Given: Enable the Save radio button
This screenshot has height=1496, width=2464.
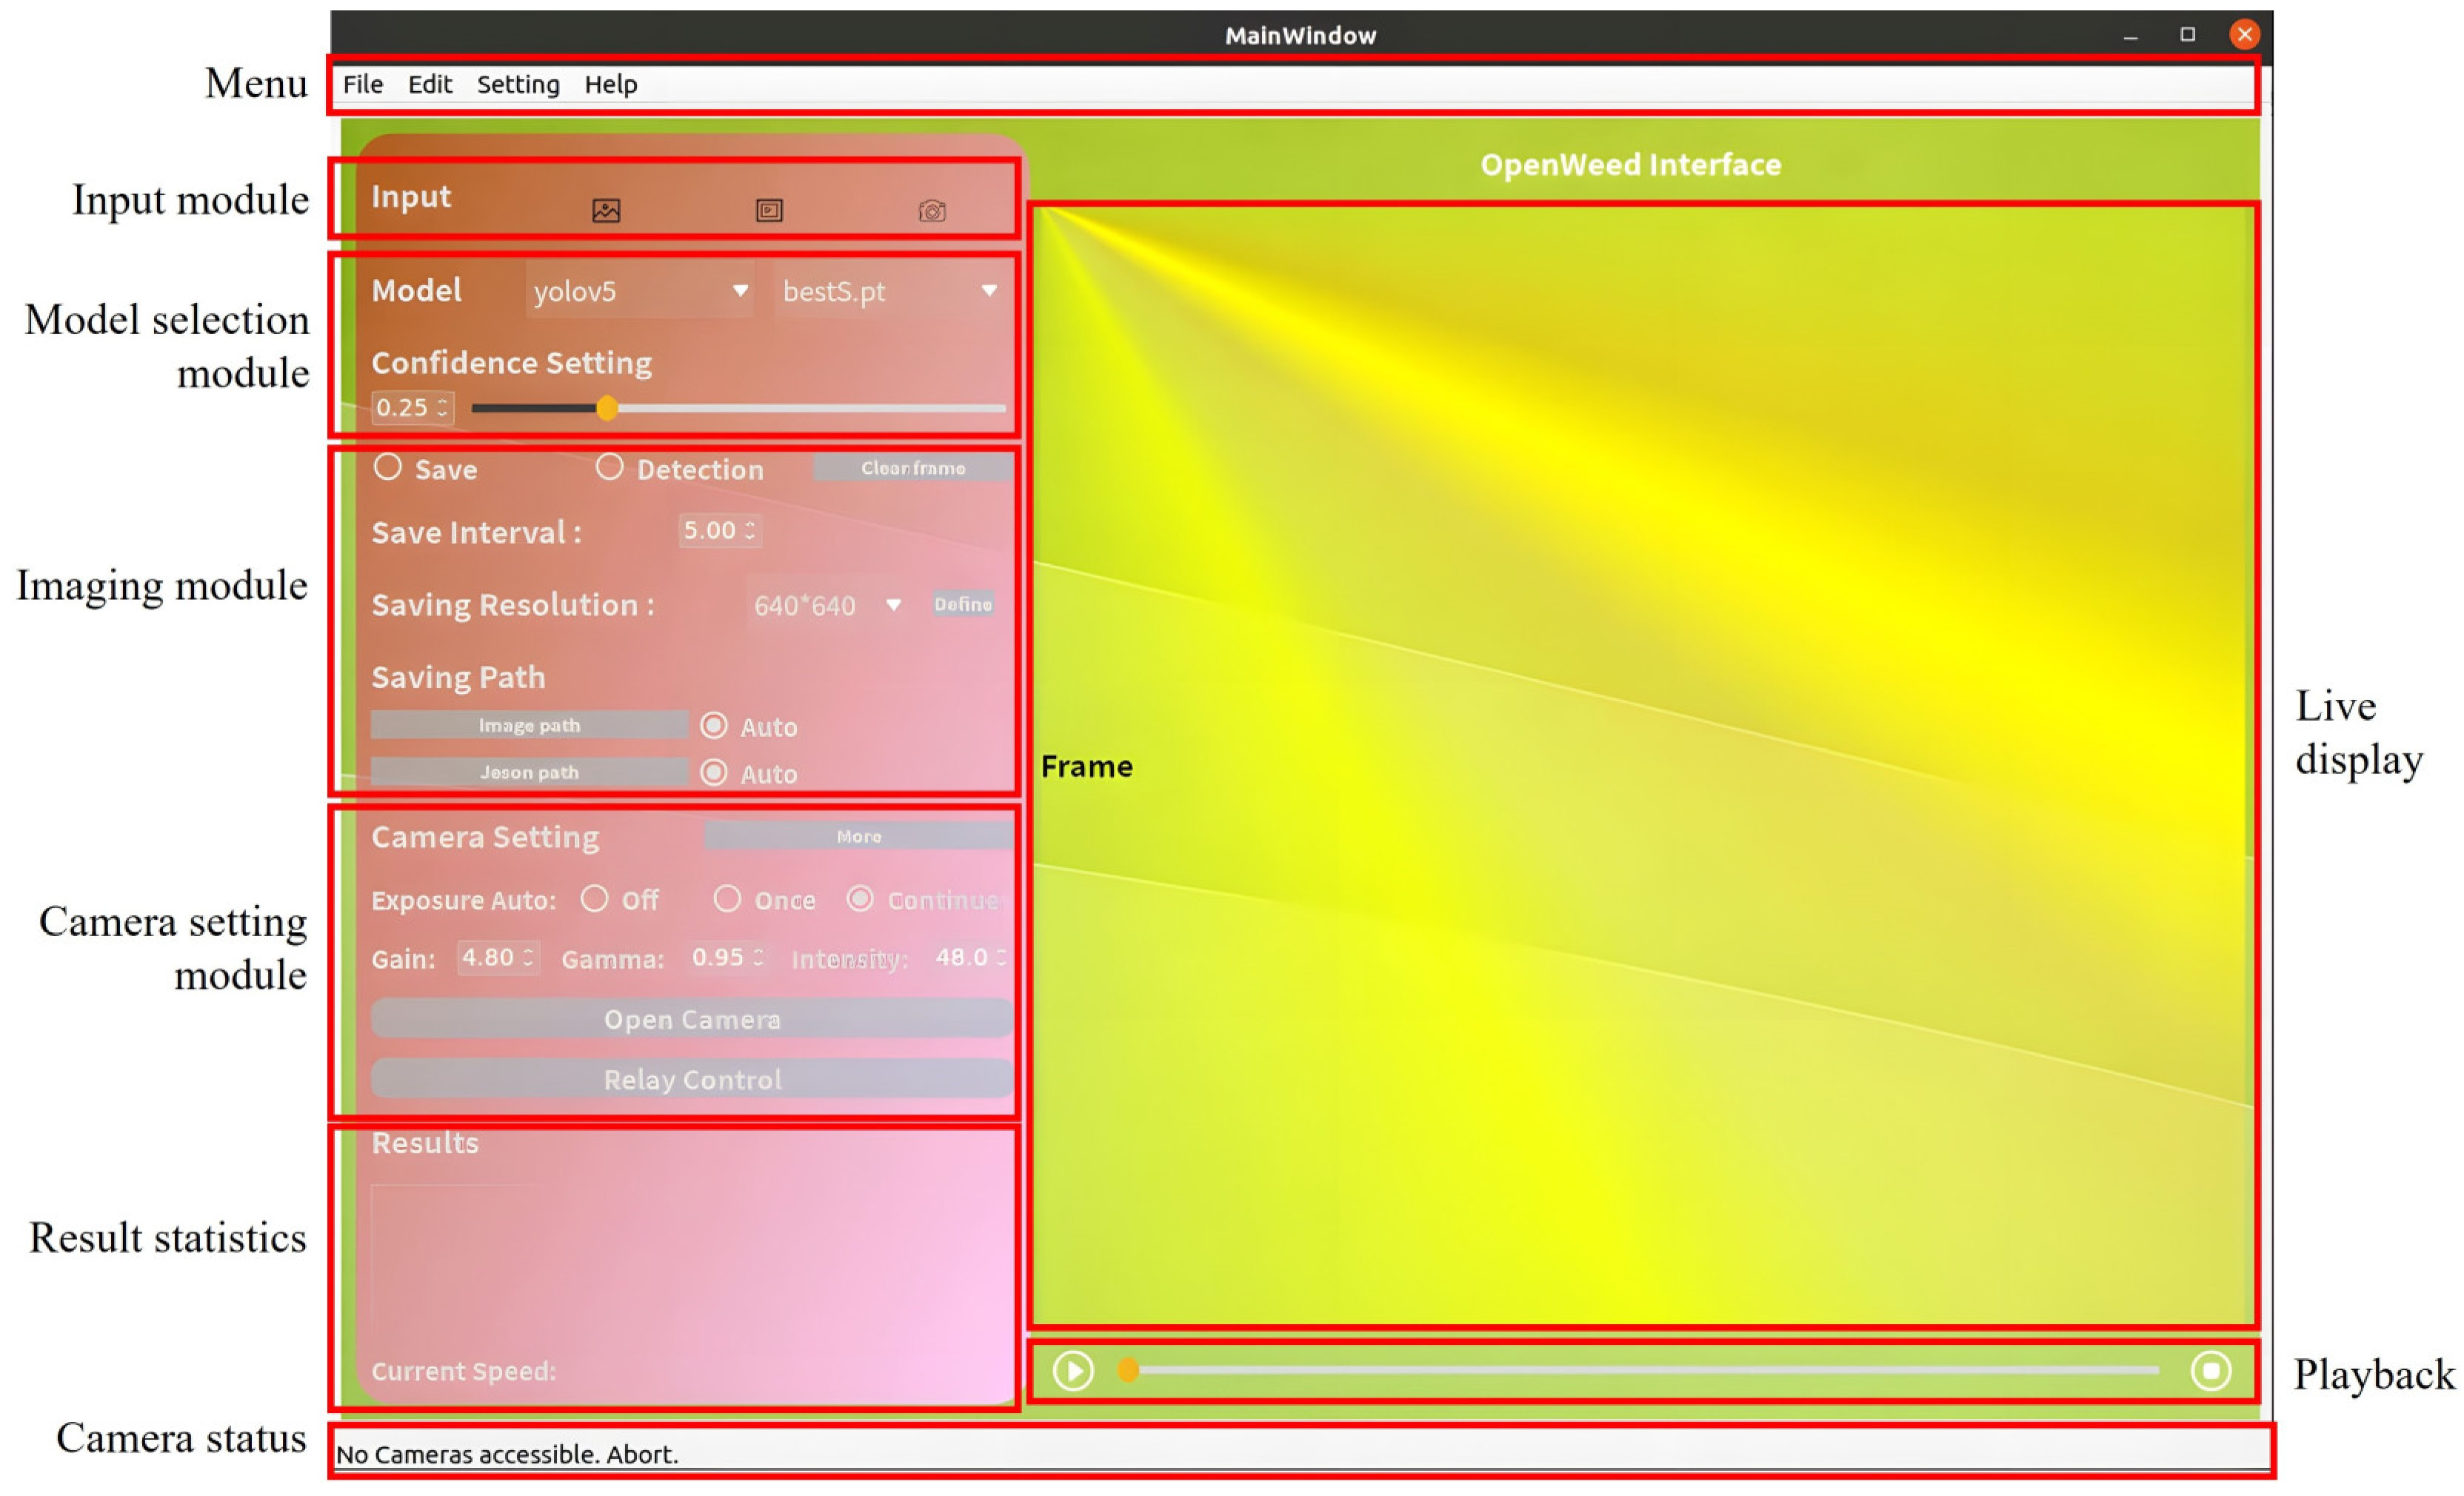Looking at the screenshot, I should click(388, 467).
